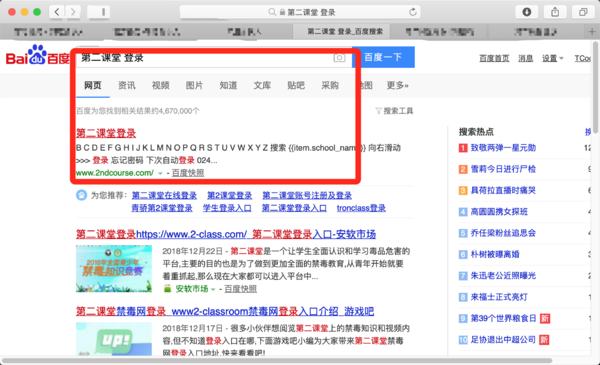Show all tabs overview icon

(583, 12)
